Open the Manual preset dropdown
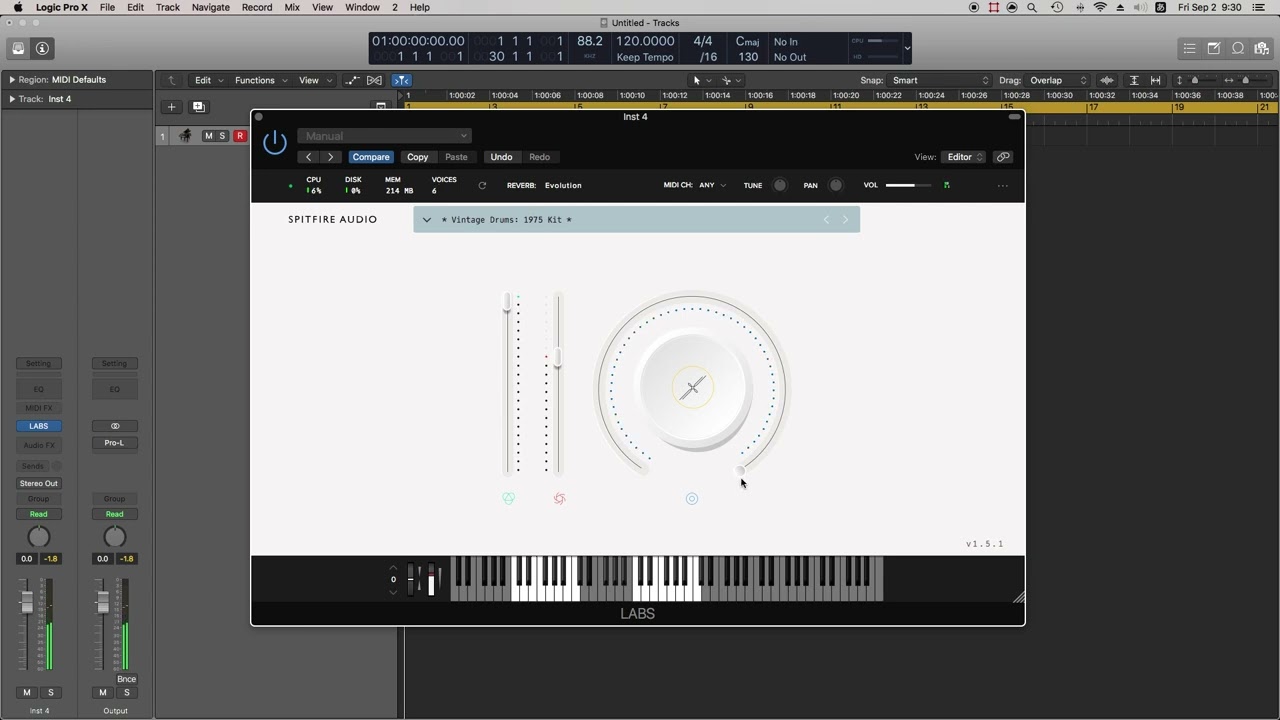The width and height of the screenshot is (1280, 720). 384,136
